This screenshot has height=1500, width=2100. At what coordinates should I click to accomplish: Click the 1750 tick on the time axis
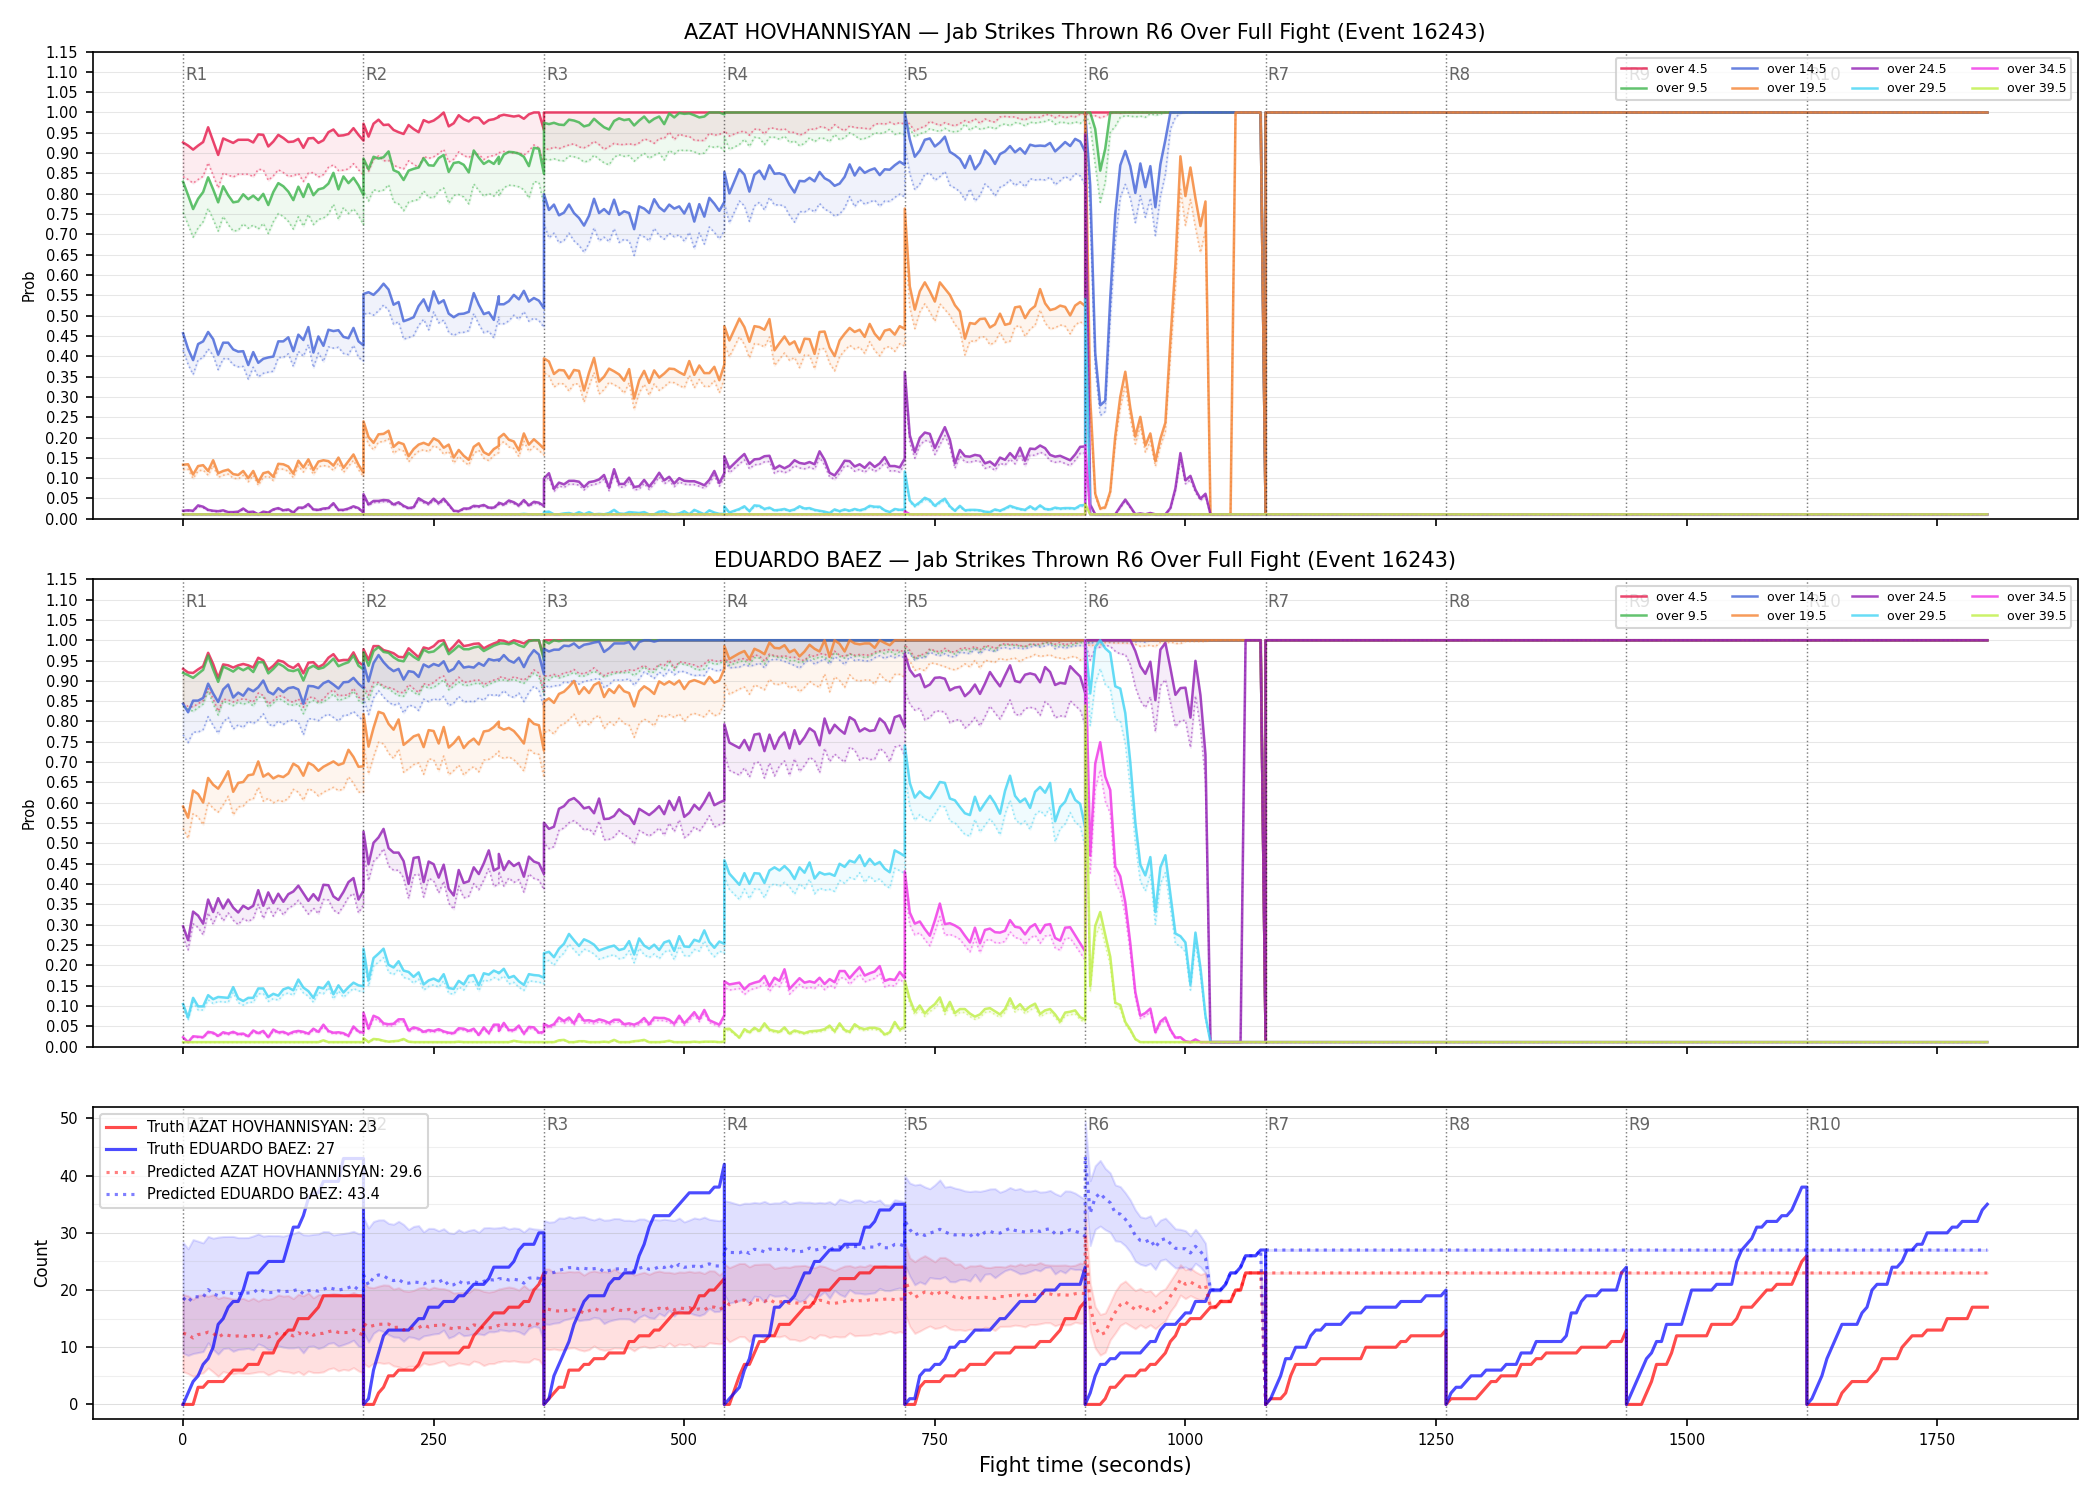1937,1440
